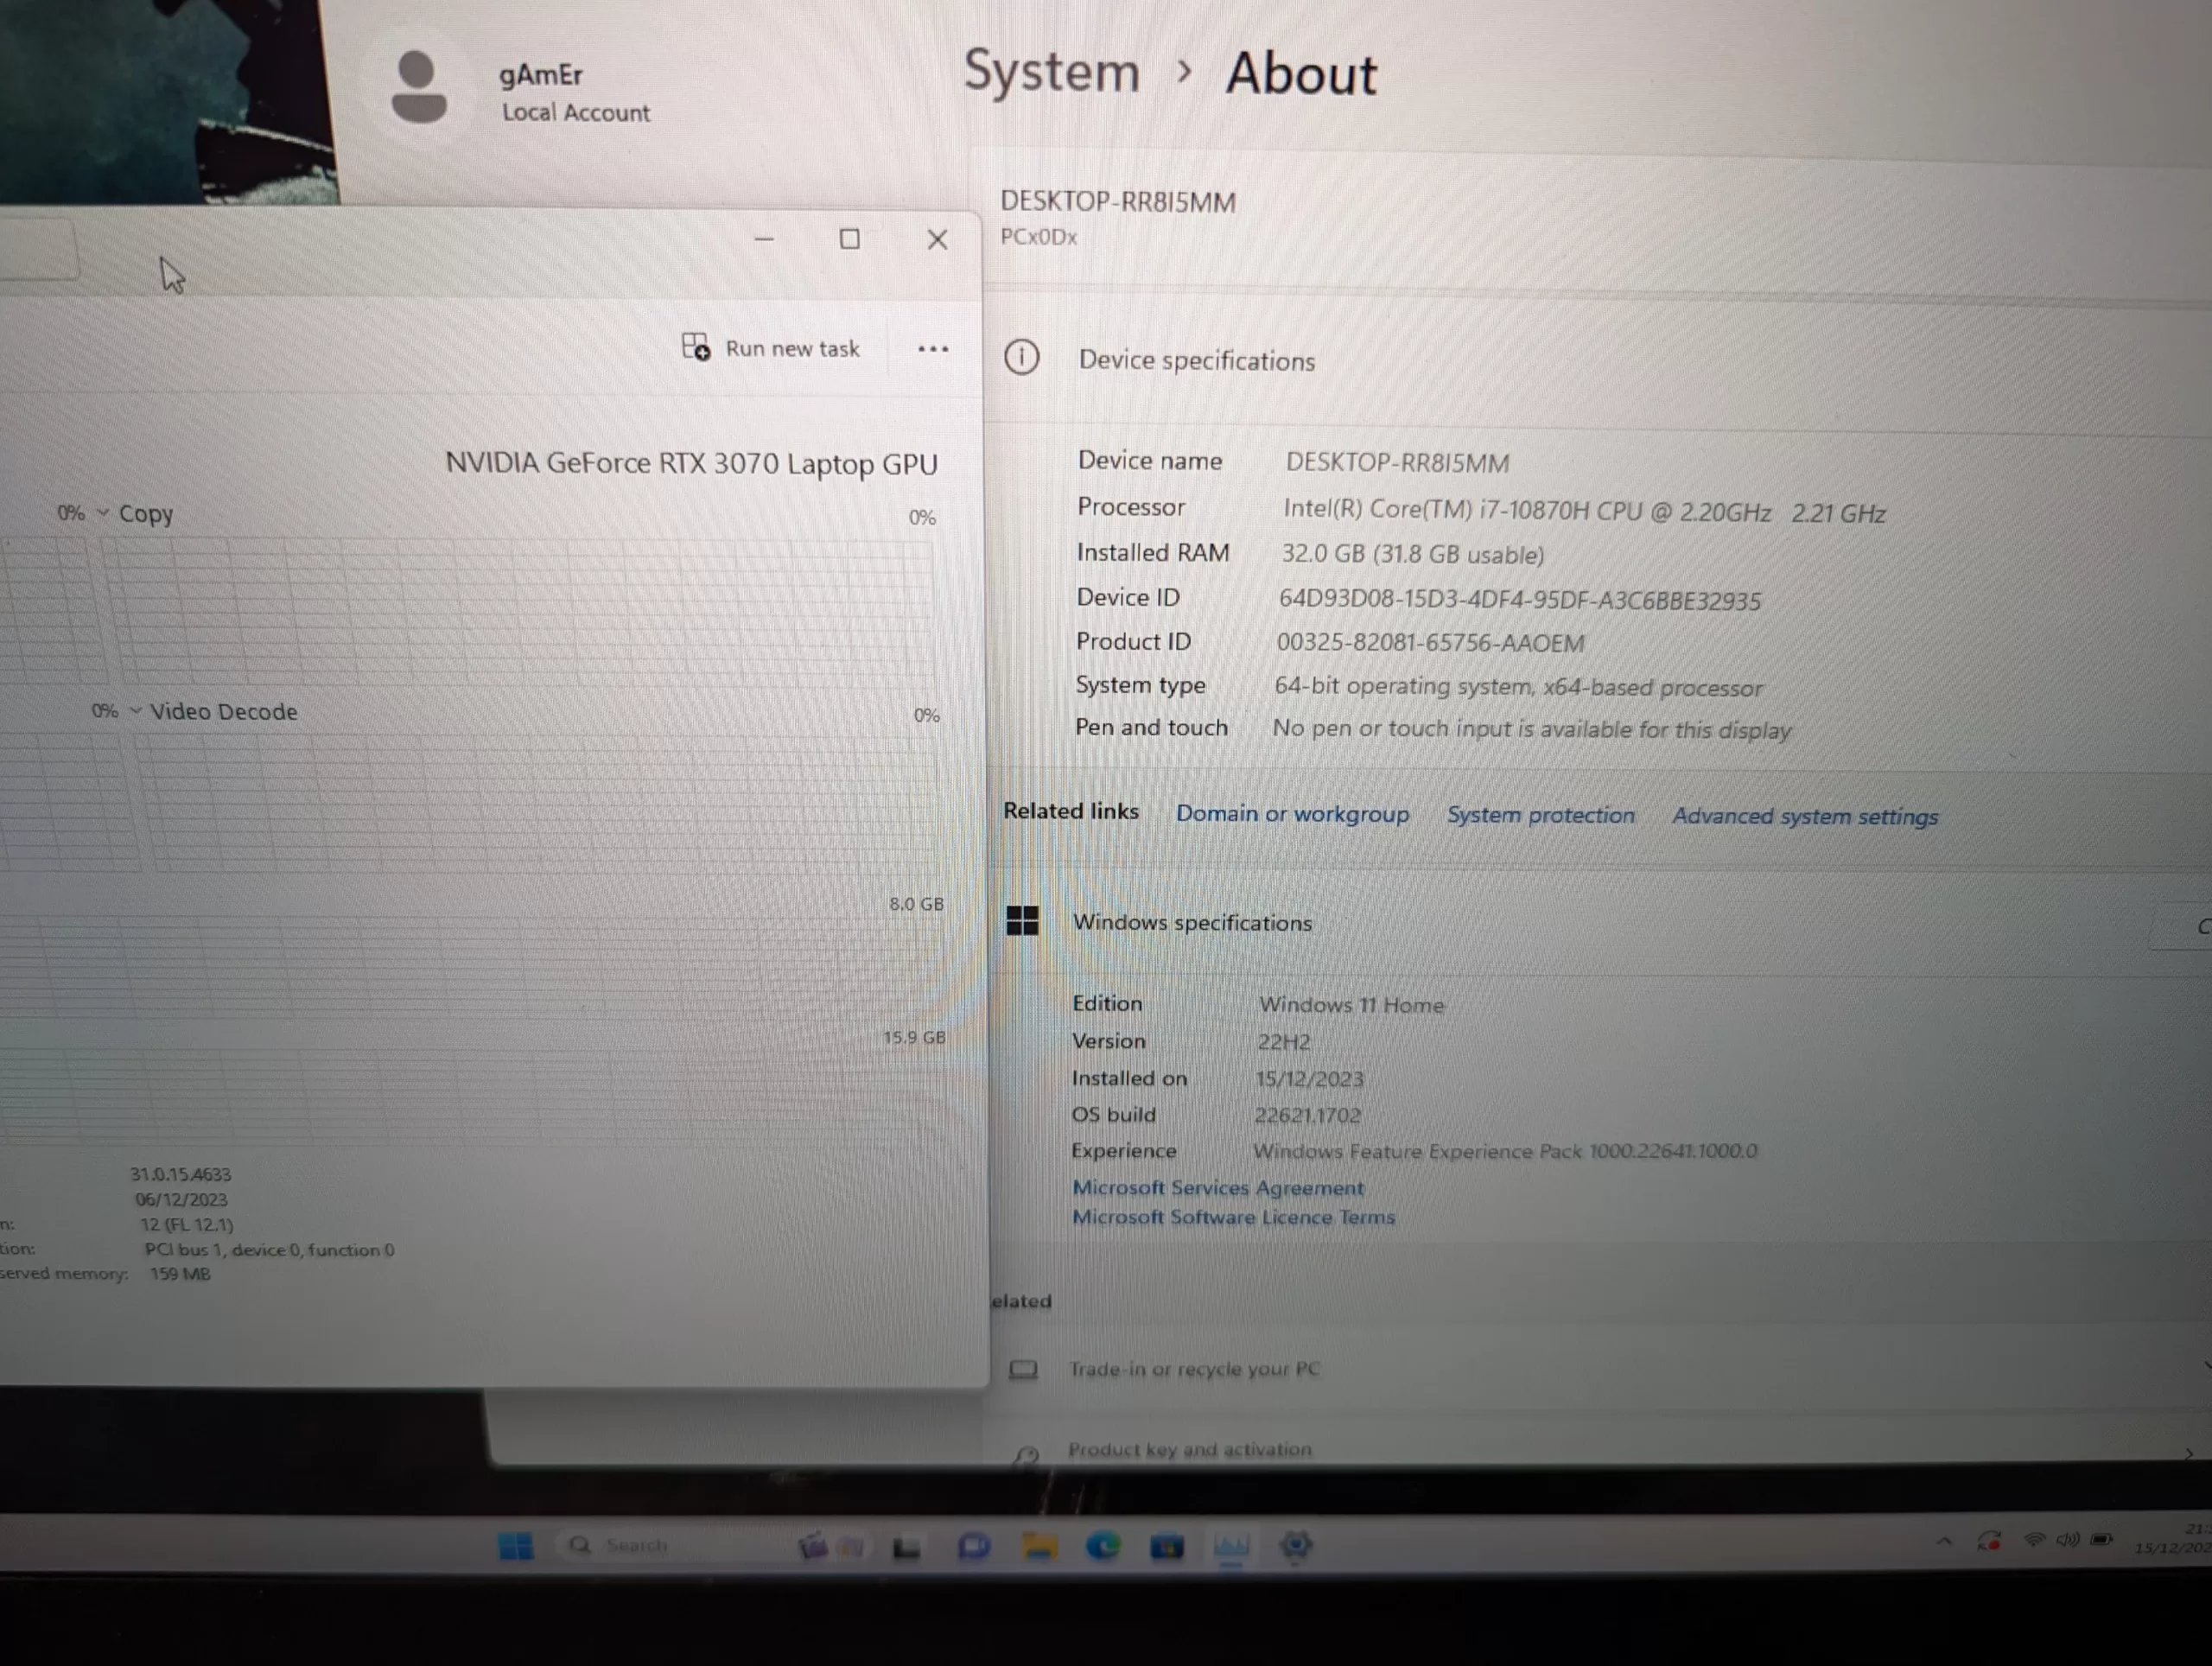
Task: Click the Device specifications header
Action: pyautogui.click(x=1196, y=360)
